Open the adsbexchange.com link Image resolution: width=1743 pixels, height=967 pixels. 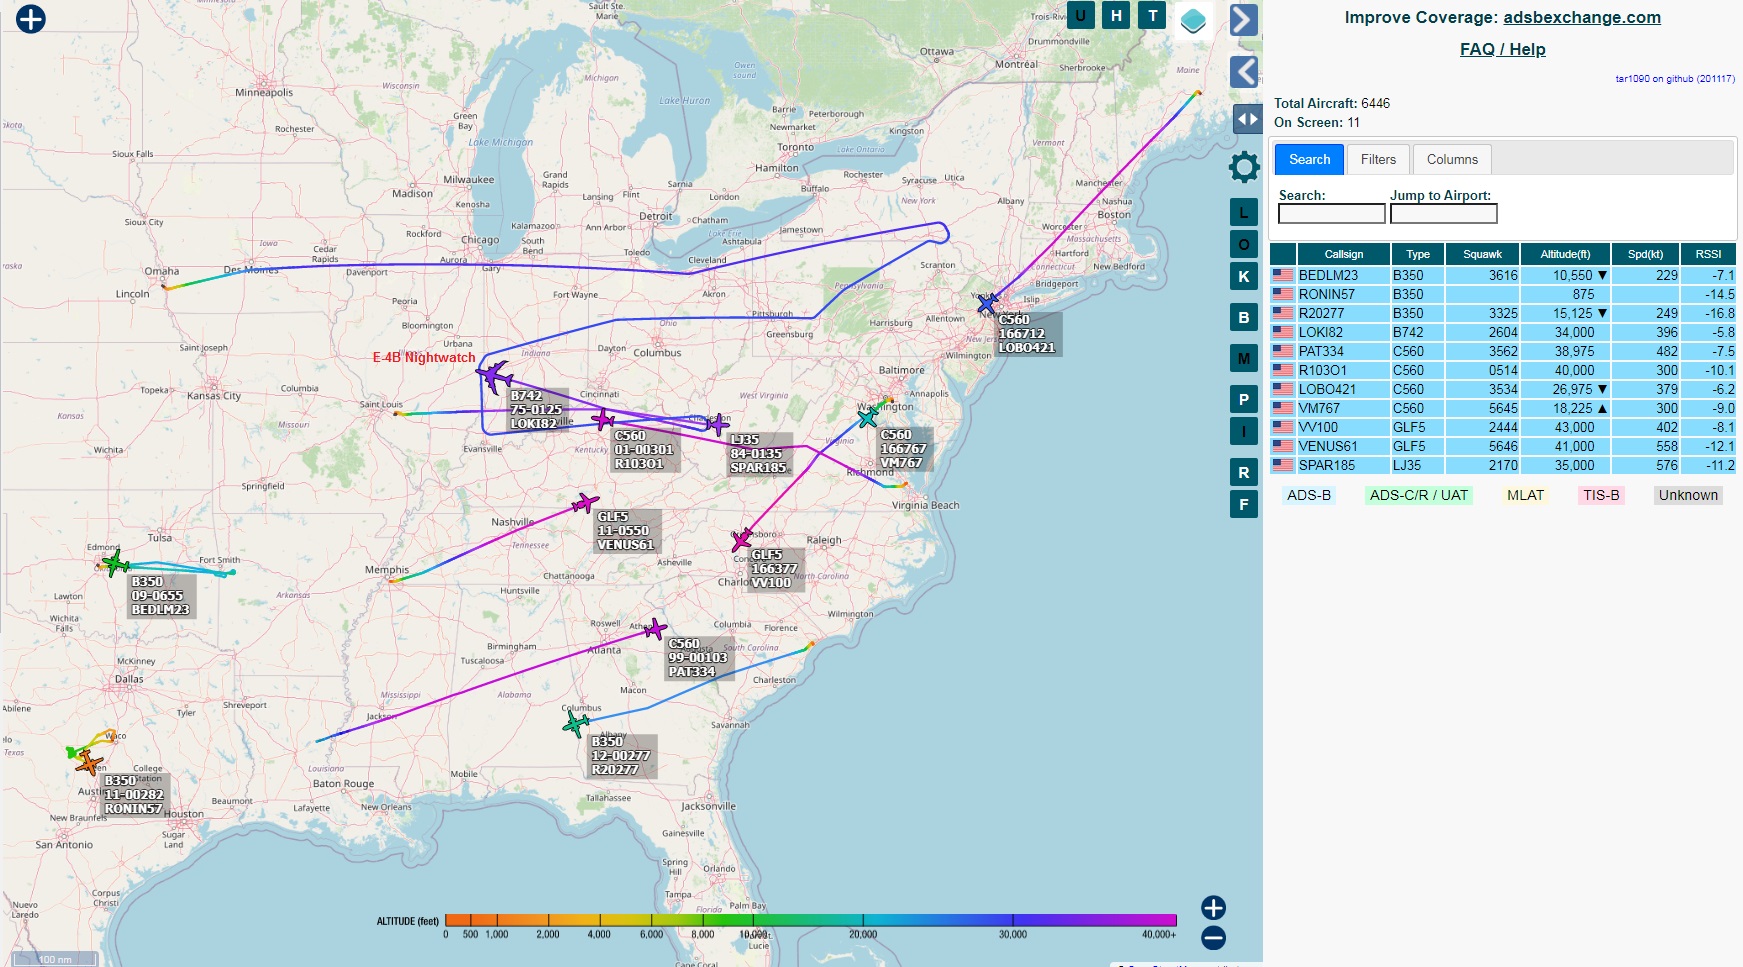click(1581, 17)
